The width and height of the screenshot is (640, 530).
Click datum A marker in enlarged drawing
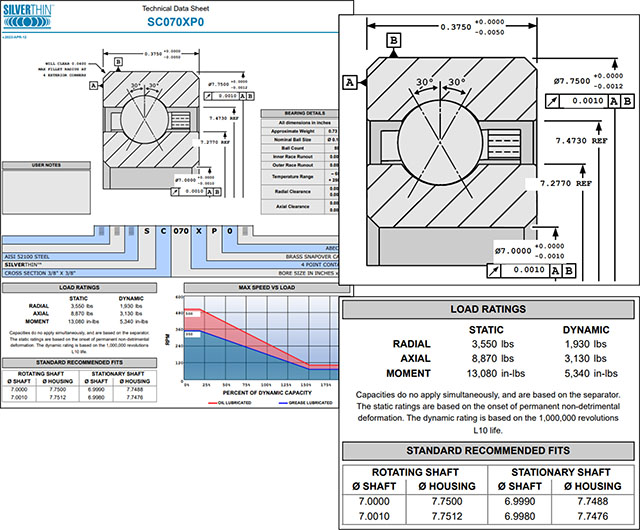351,82
